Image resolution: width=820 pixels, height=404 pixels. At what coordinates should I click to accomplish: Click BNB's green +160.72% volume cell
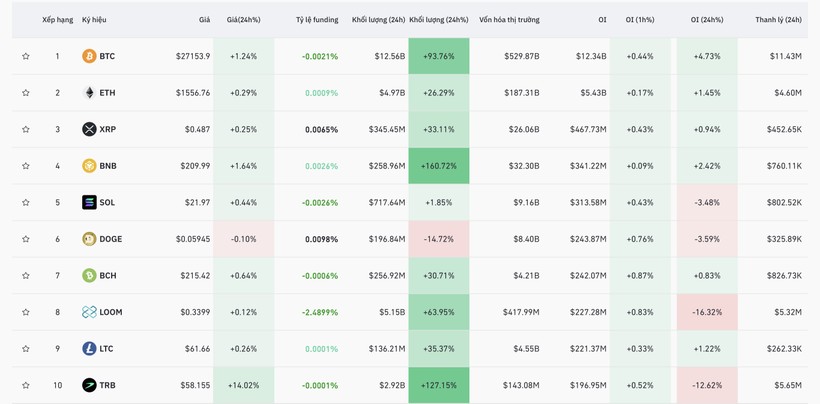[x=438, y=166]
